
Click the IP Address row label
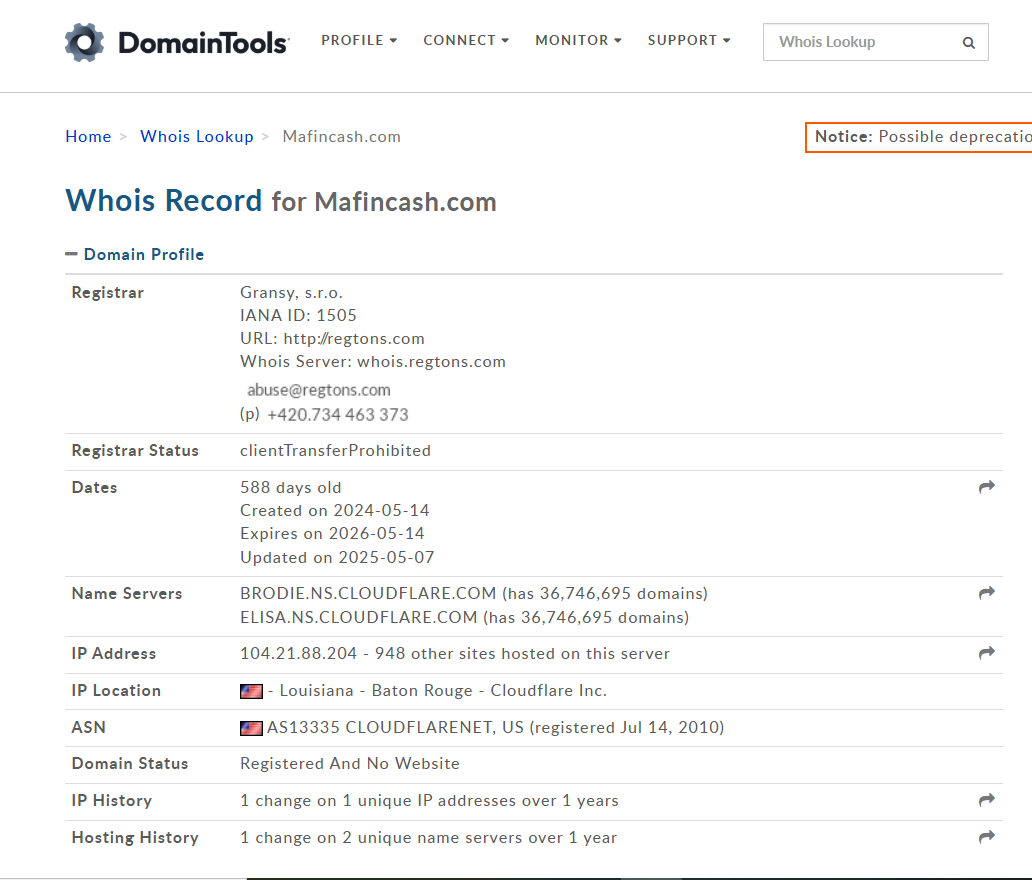pyautogui.click(x=114, y=653)
